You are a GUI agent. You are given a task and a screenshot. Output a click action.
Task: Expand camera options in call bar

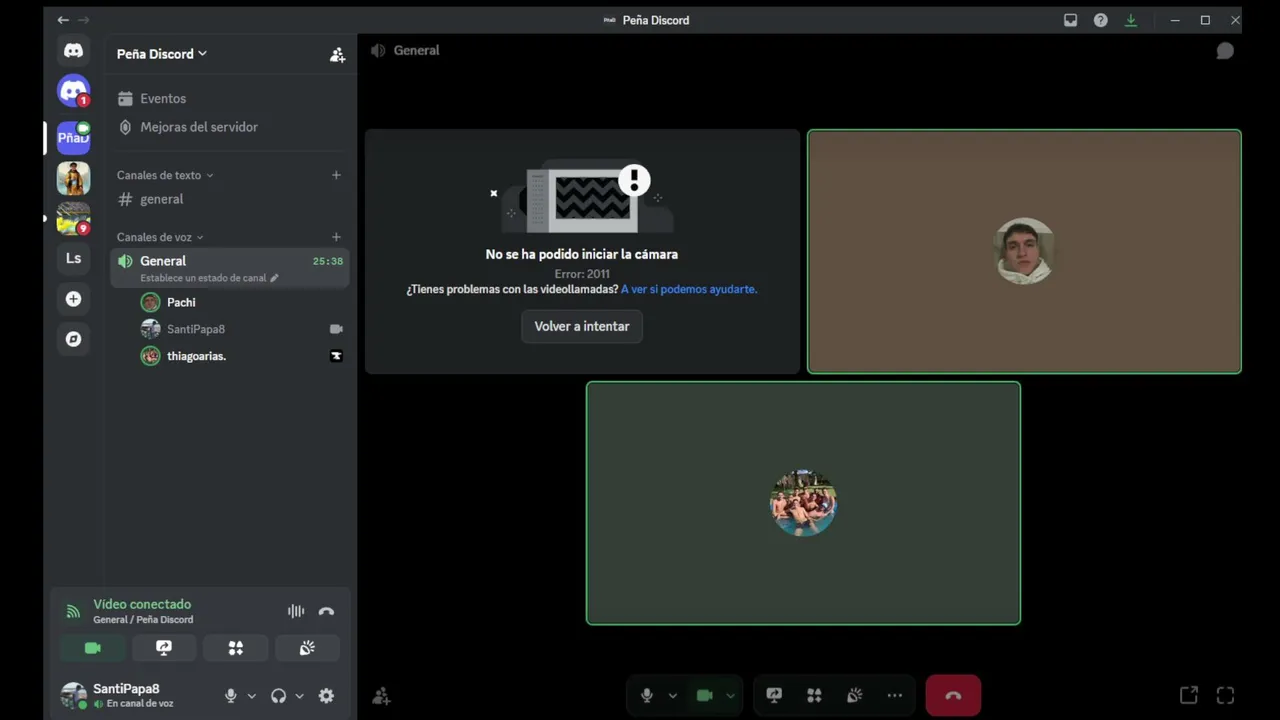(x=730, y=696)
